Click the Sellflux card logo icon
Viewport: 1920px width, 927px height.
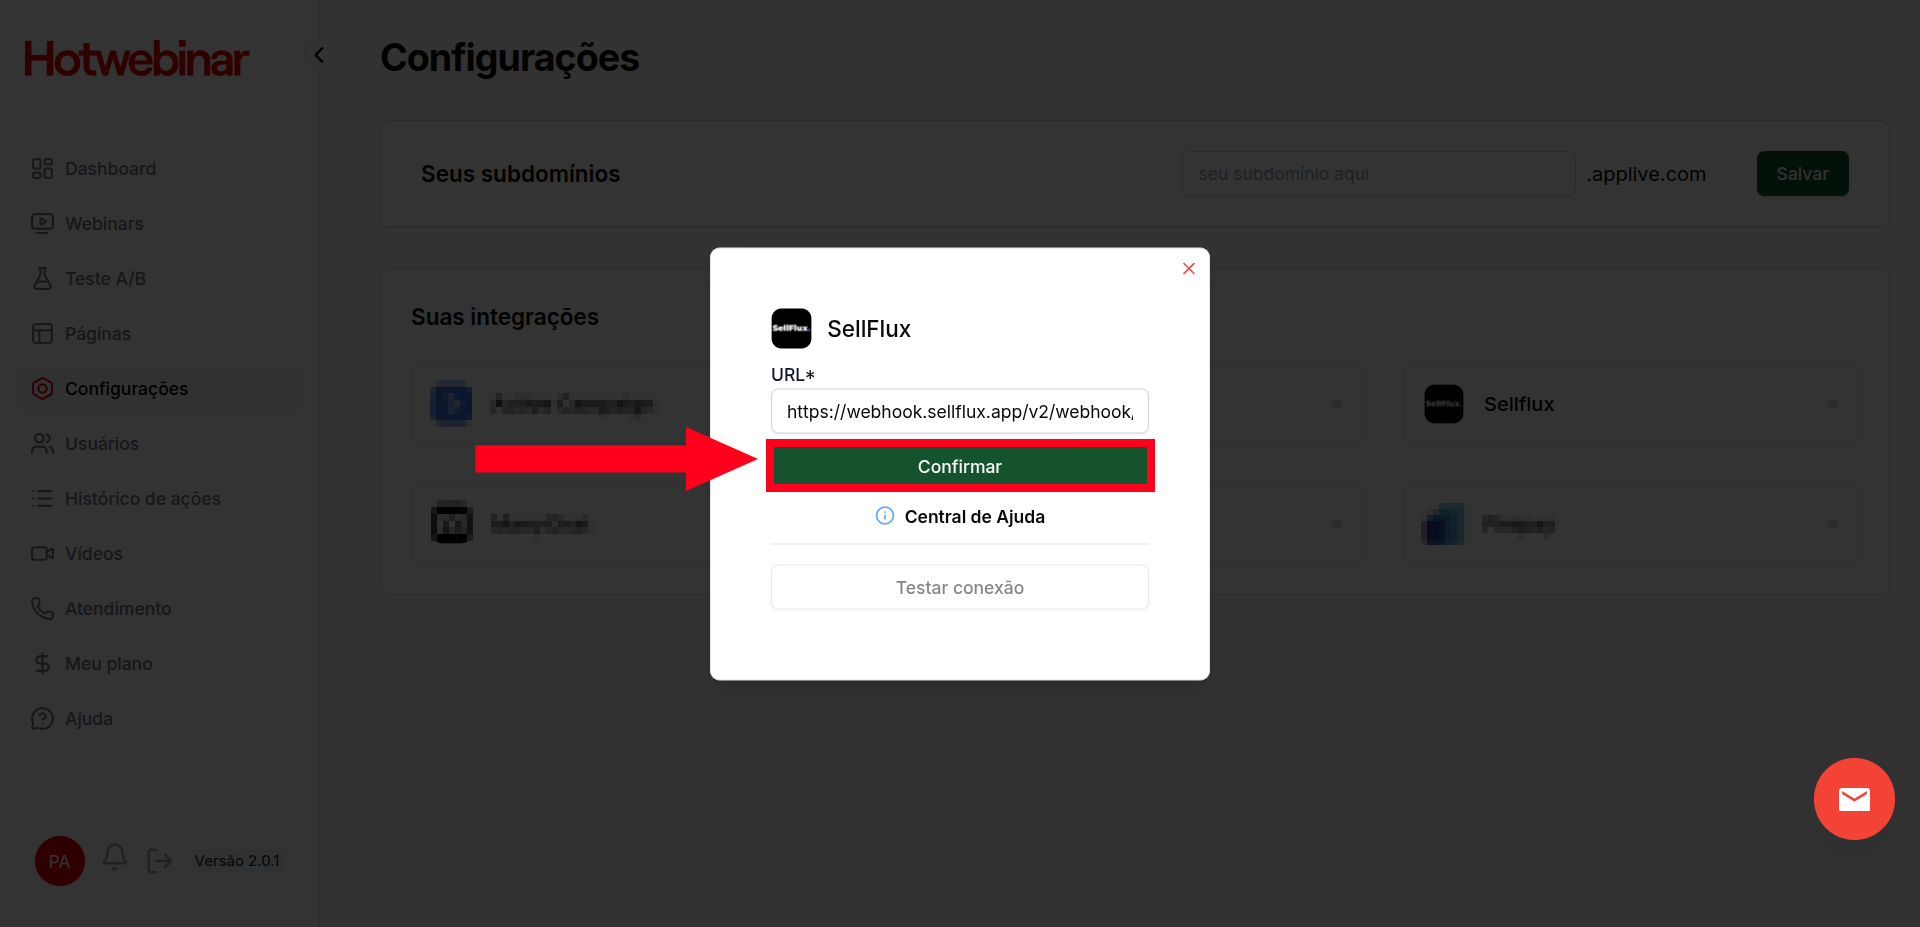click(1443, 404)
